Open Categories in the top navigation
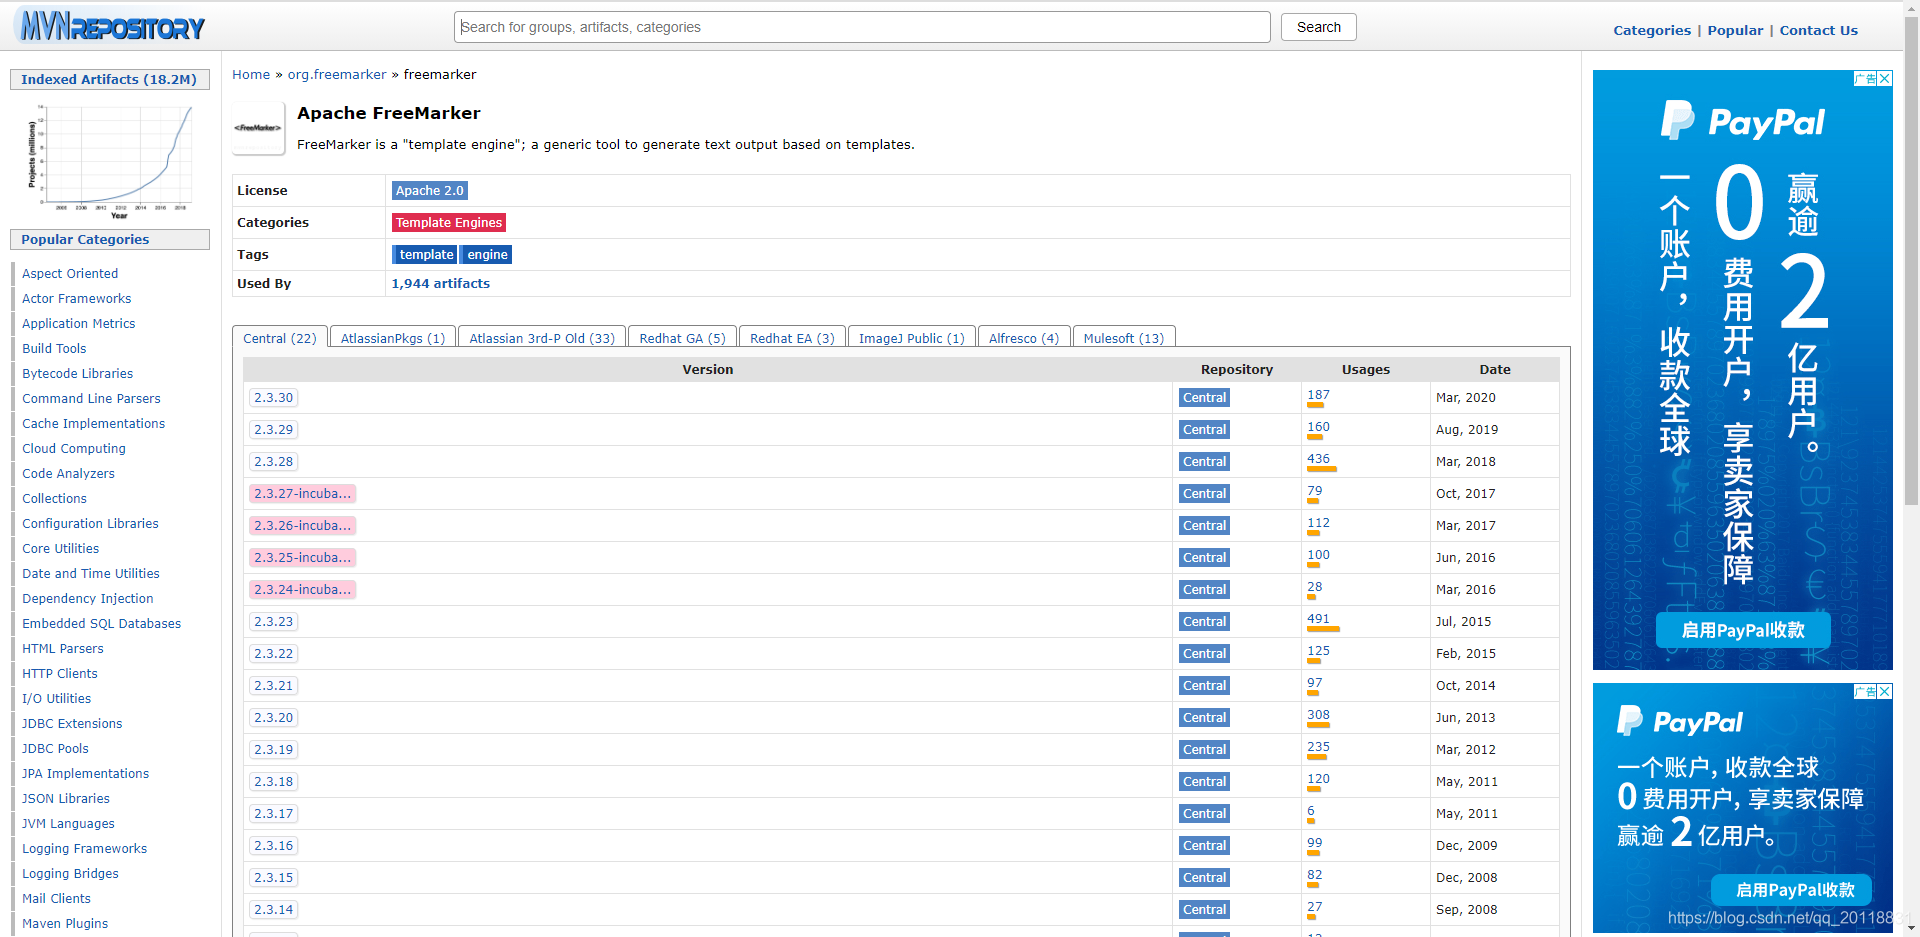 (x=1652, y=30)
